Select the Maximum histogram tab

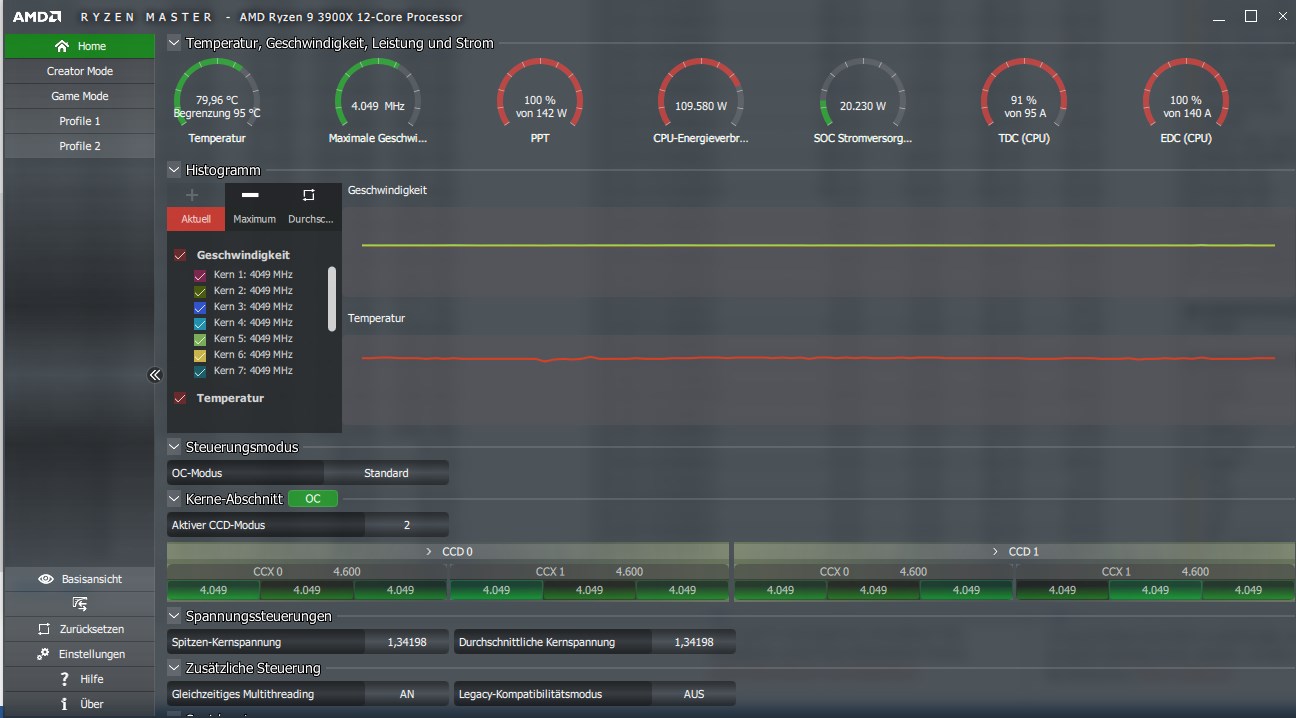click(254, 219)
